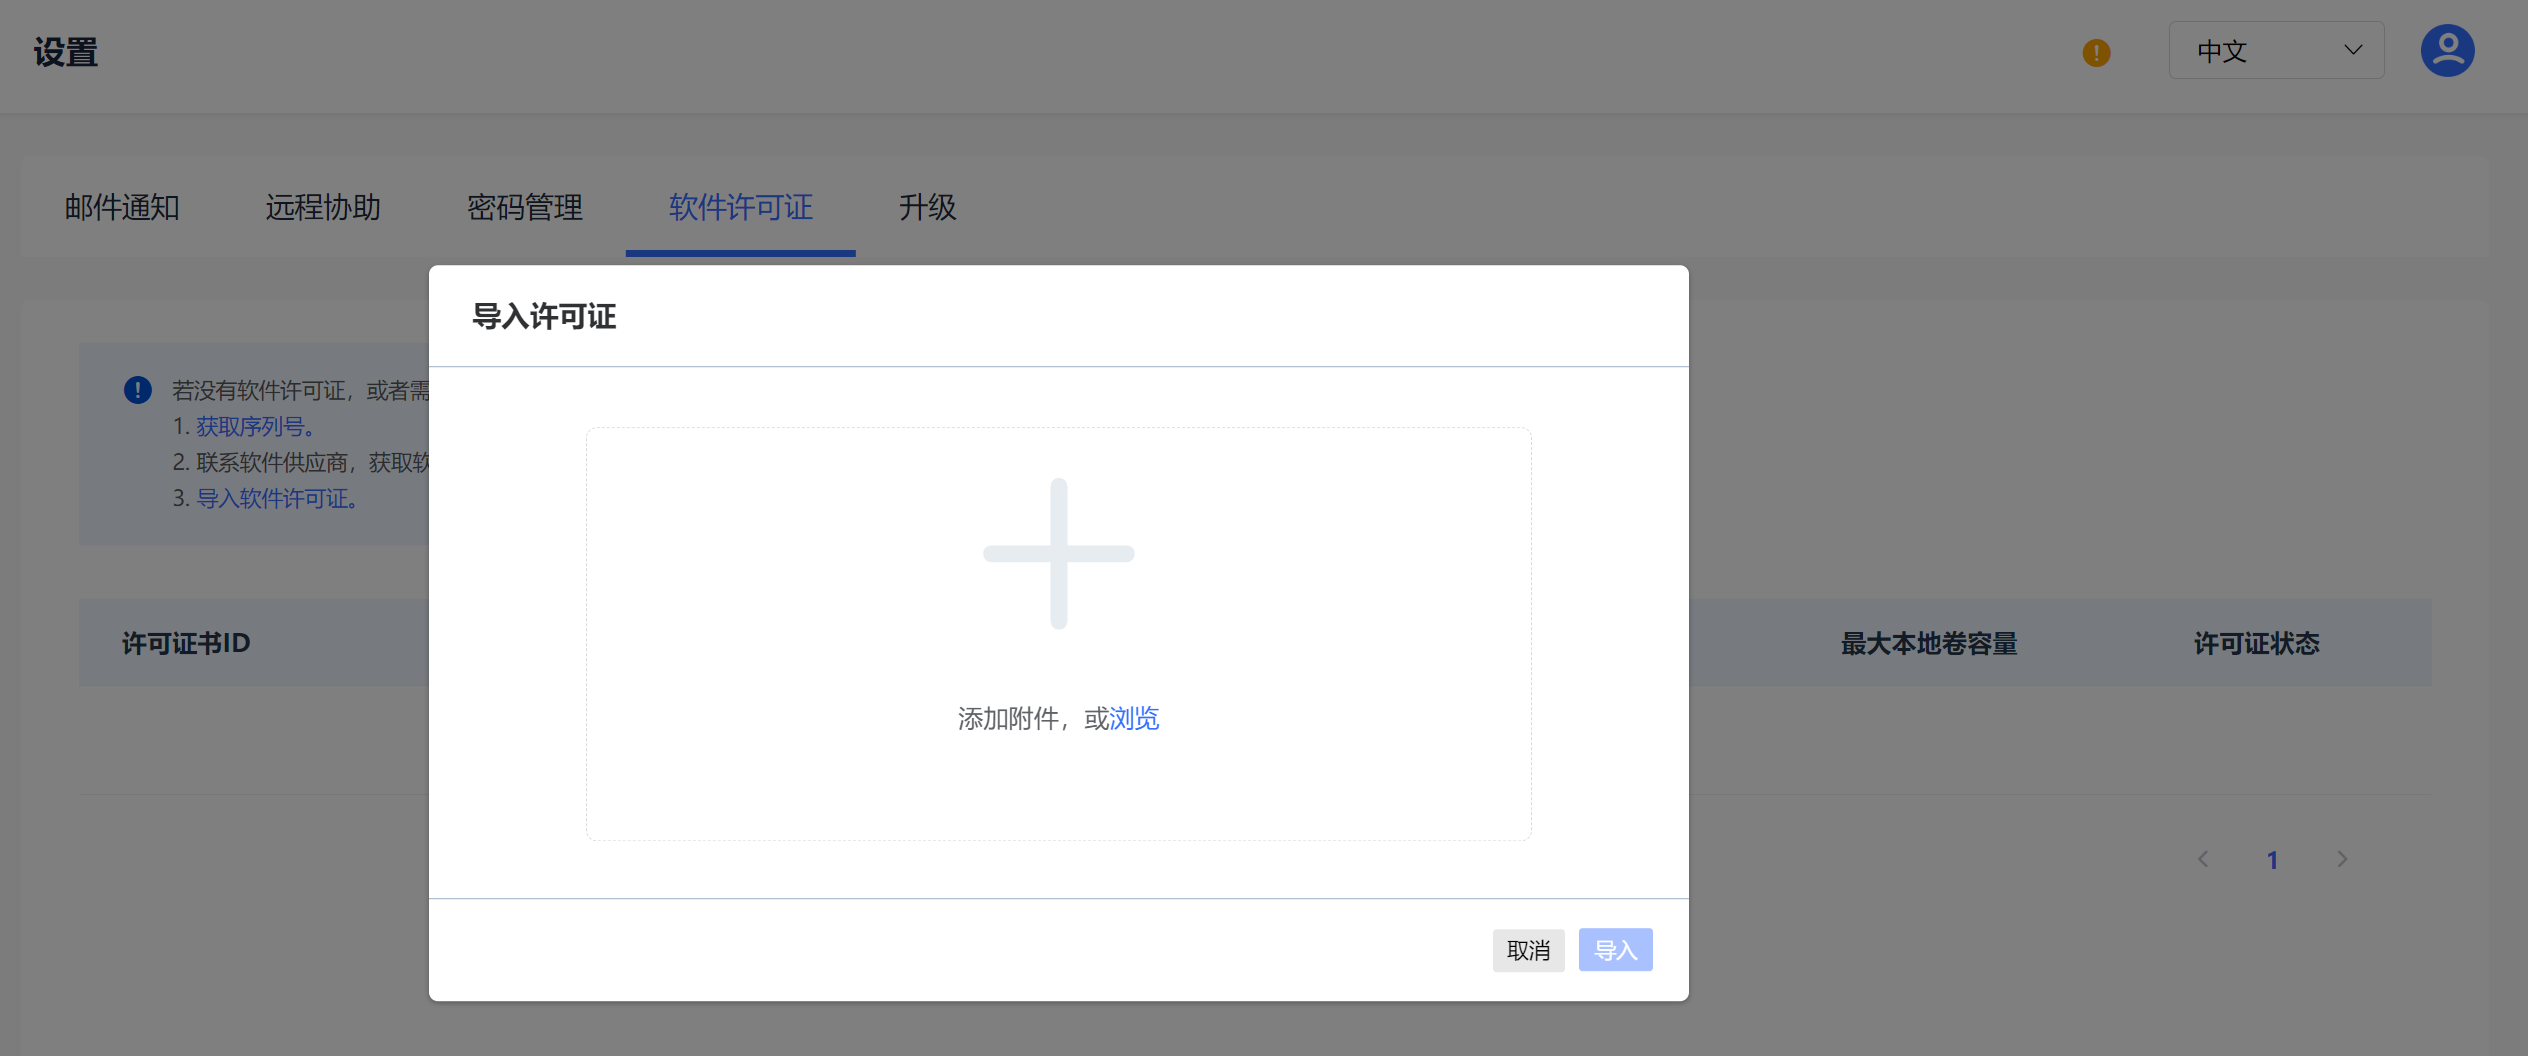The image size is (2528, 1056).
Task: Switch to the 邮件通知 tab
Action: (122, 207)
